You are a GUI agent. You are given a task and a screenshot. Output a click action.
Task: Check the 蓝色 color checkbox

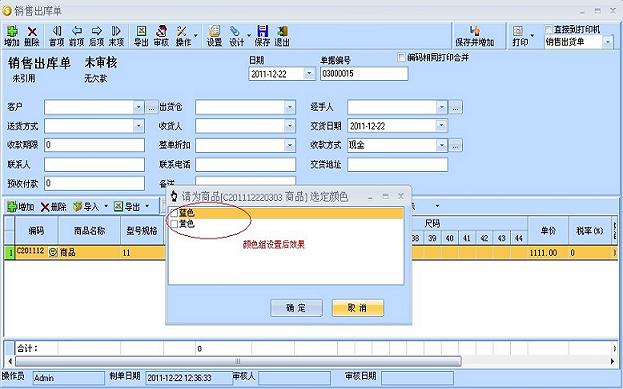(x=174, y=213)
